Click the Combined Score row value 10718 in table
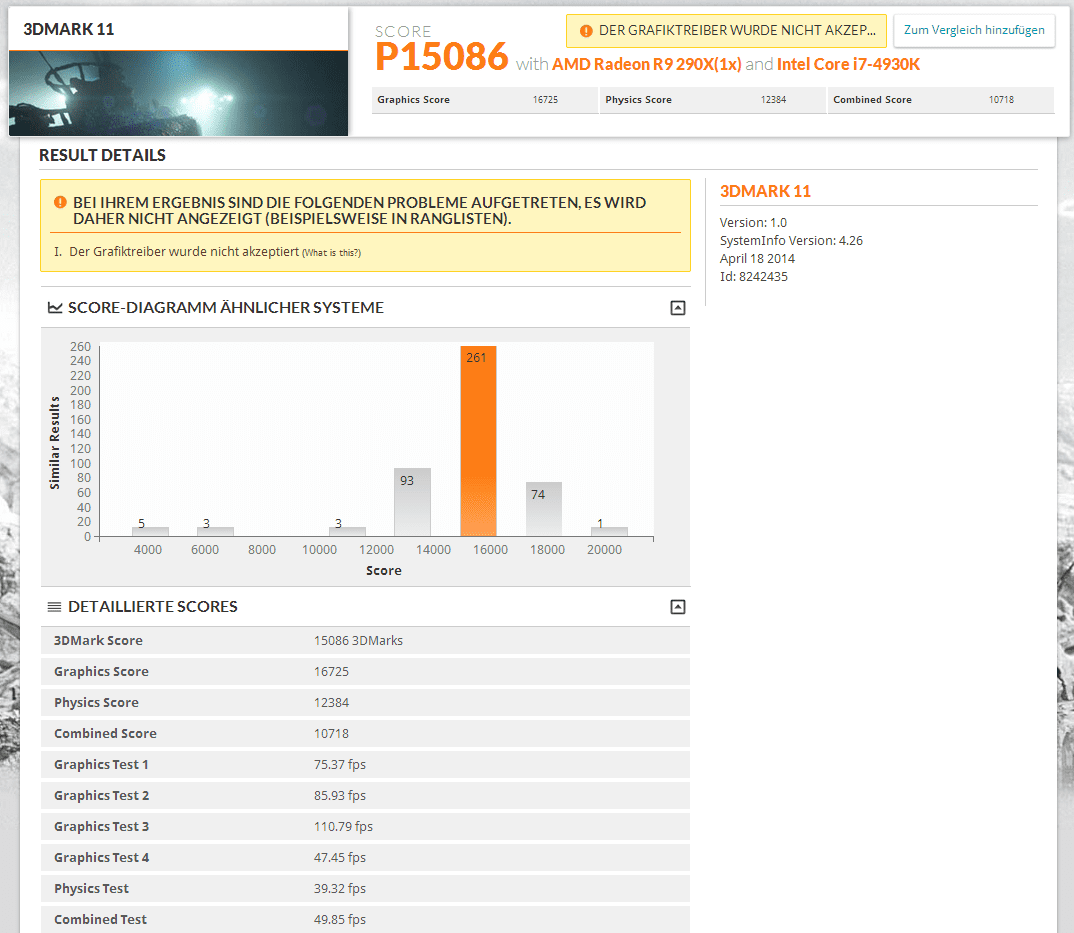1074x933 pixels. tap(331, 734)
